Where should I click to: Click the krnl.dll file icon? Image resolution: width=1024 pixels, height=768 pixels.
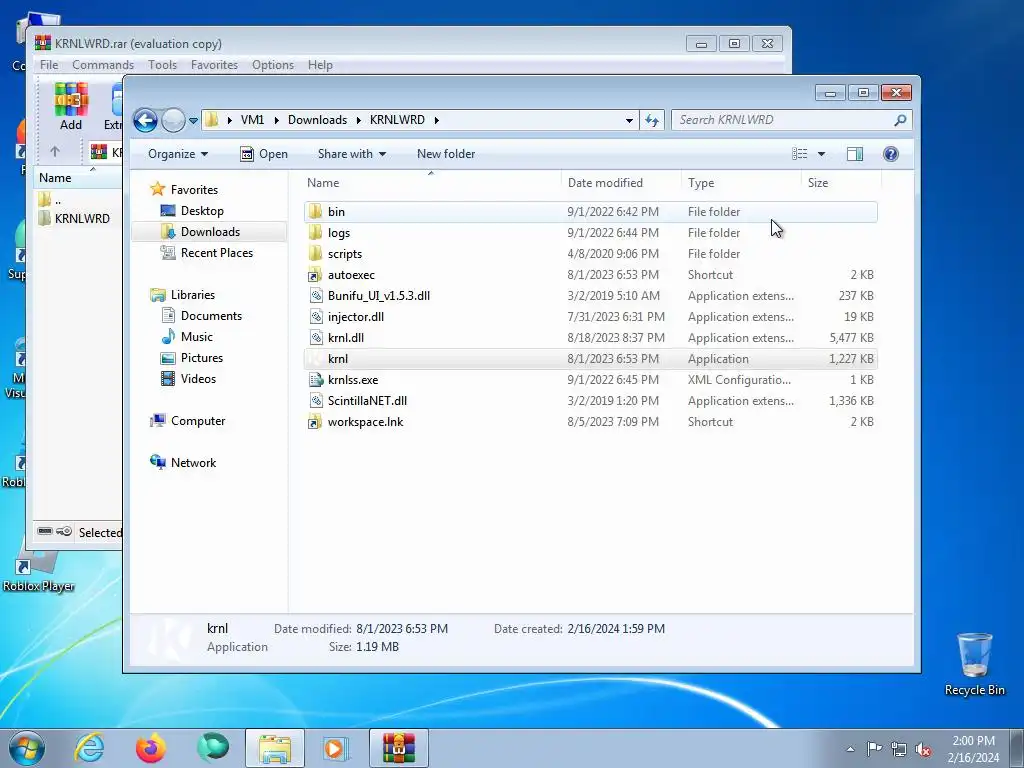[315, 338]
